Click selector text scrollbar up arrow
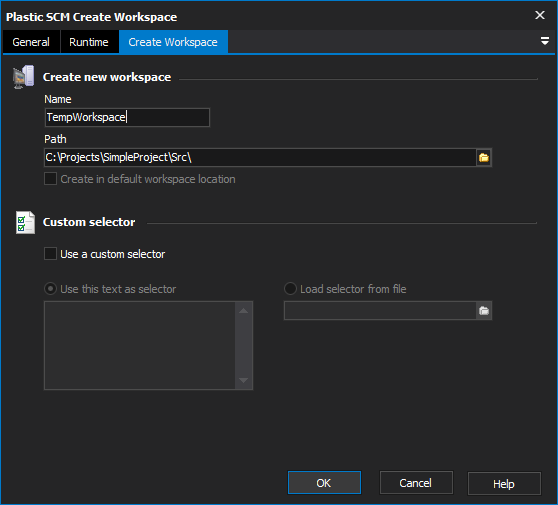Viewport: 558px width, 505px height. coord(243,311)
